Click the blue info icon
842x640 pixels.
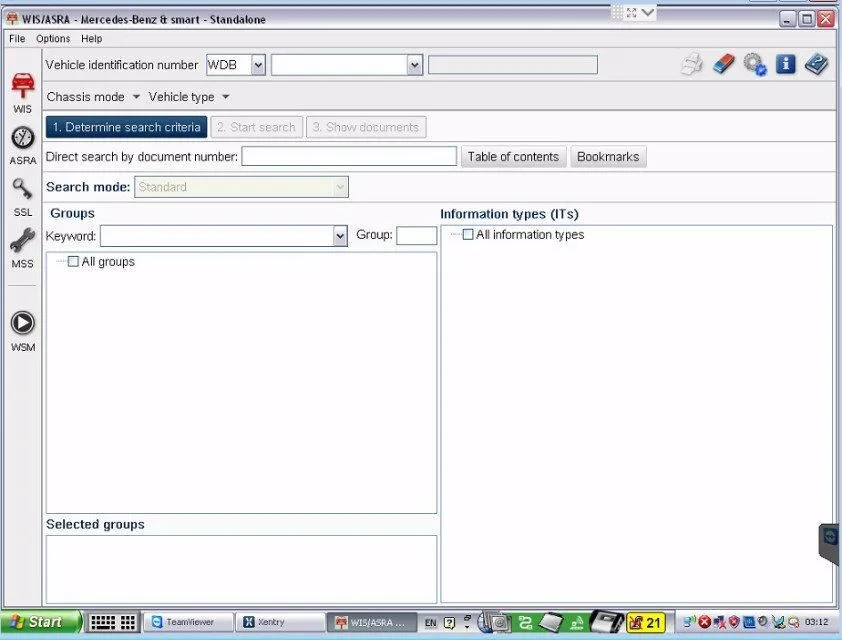pos(786,64)
